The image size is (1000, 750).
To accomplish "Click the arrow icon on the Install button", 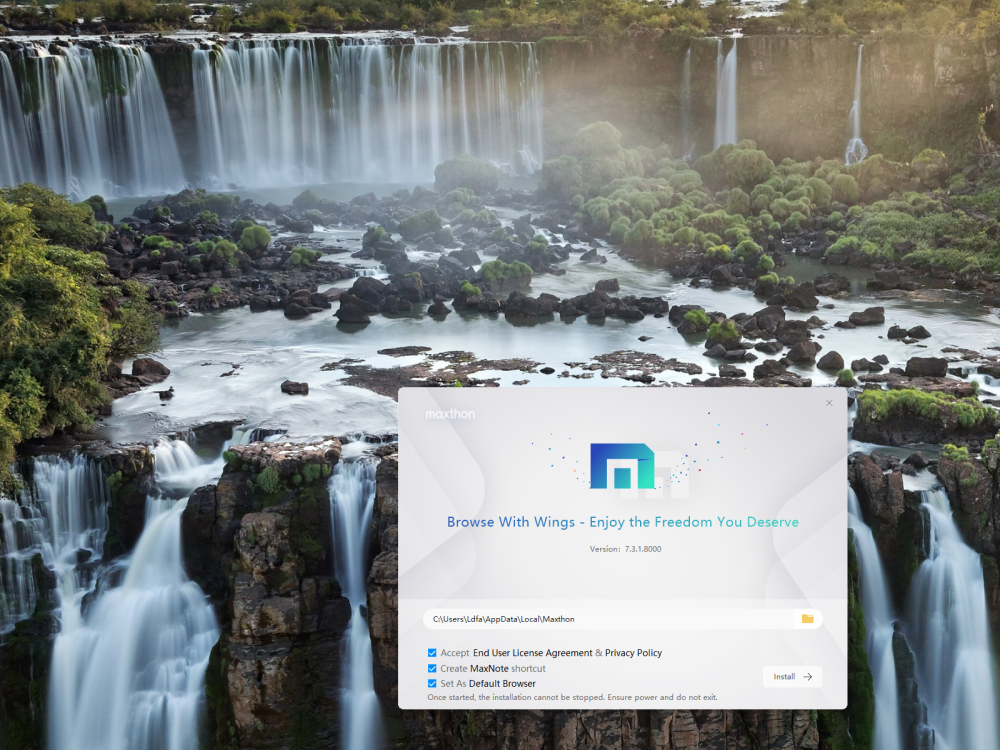I will (807, 677).
